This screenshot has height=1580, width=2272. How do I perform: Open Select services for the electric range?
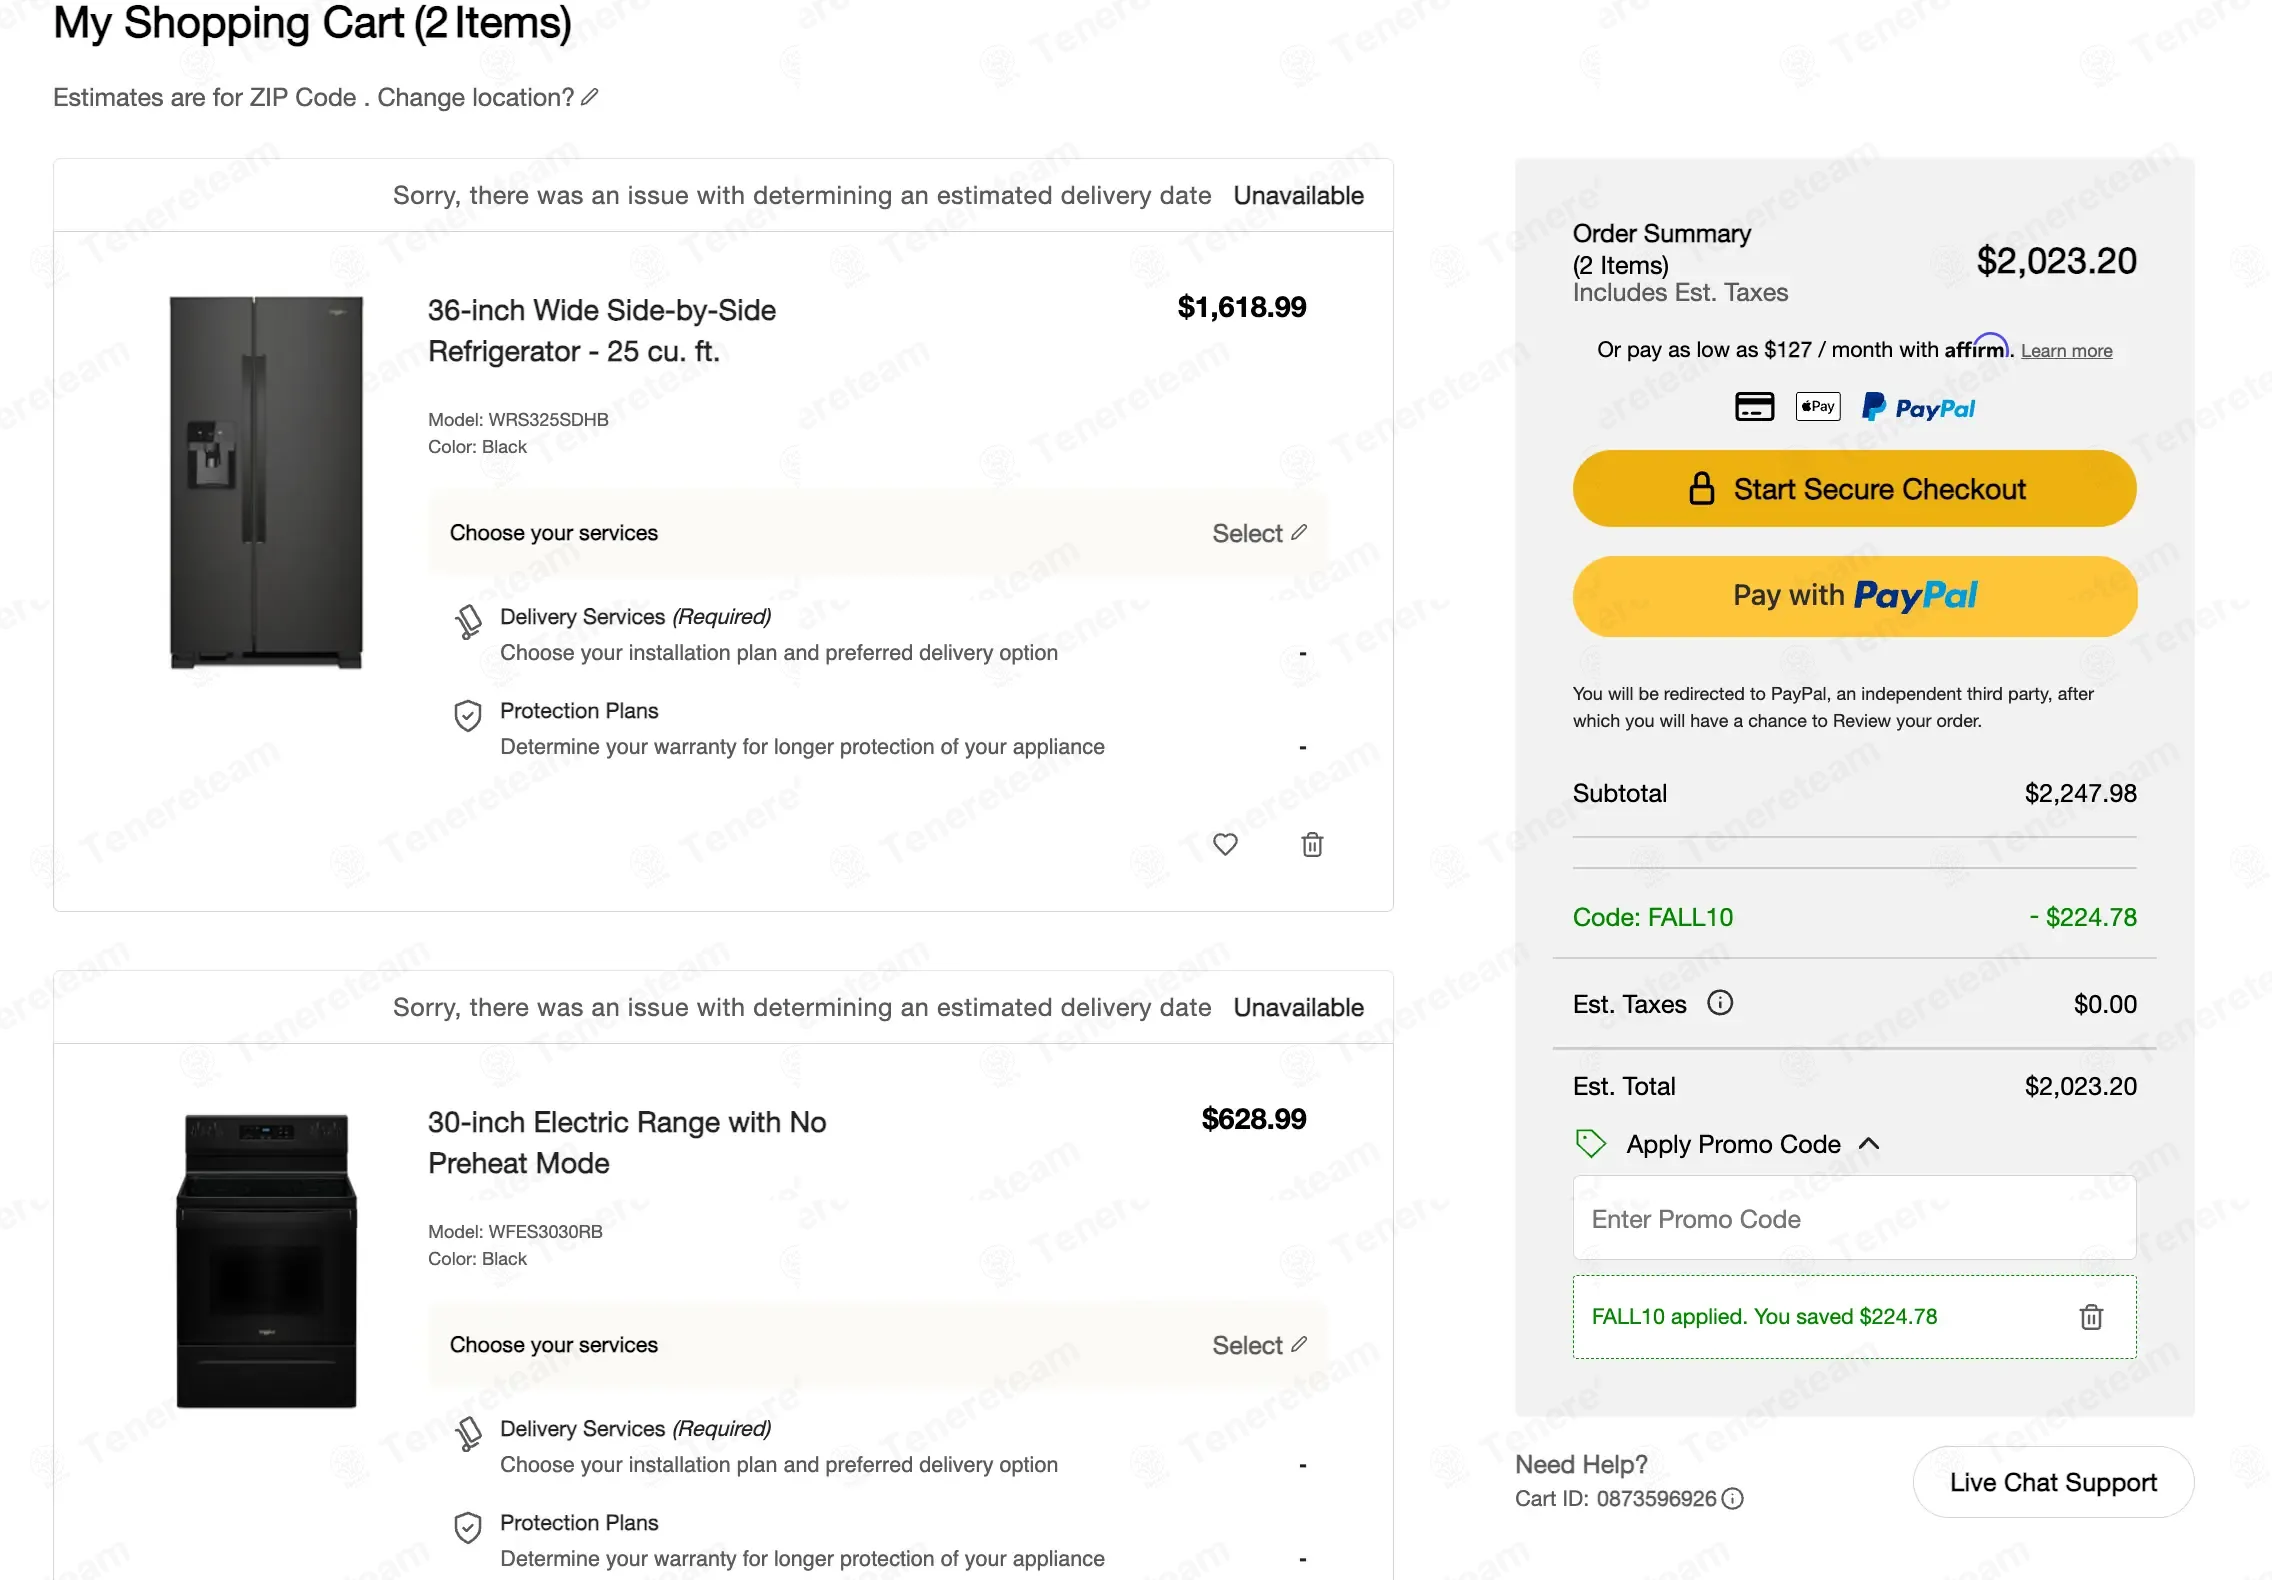[1258, 1345]
